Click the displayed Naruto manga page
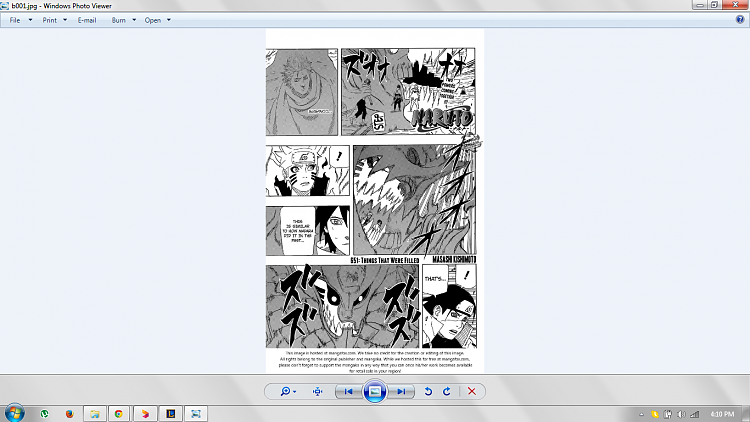Viewport: 750px width, 422px height. click(x=375, y=201)
